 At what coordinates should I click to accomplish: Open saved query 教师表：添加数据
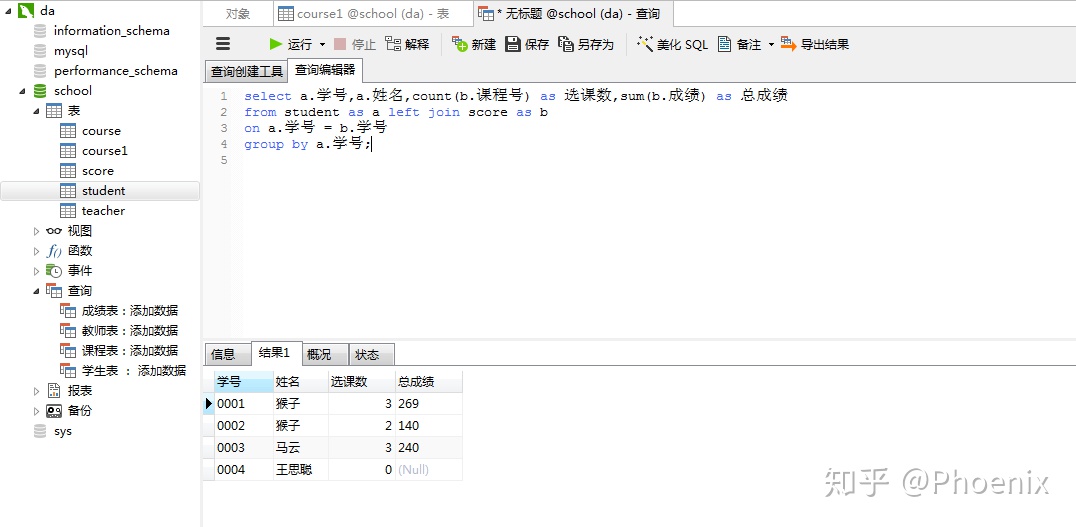click(x=130, y=331)
